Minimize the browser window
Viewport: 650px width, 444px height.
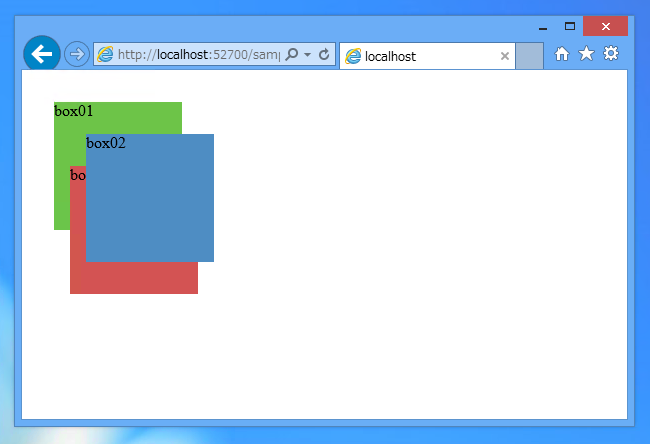pos(543,27)
